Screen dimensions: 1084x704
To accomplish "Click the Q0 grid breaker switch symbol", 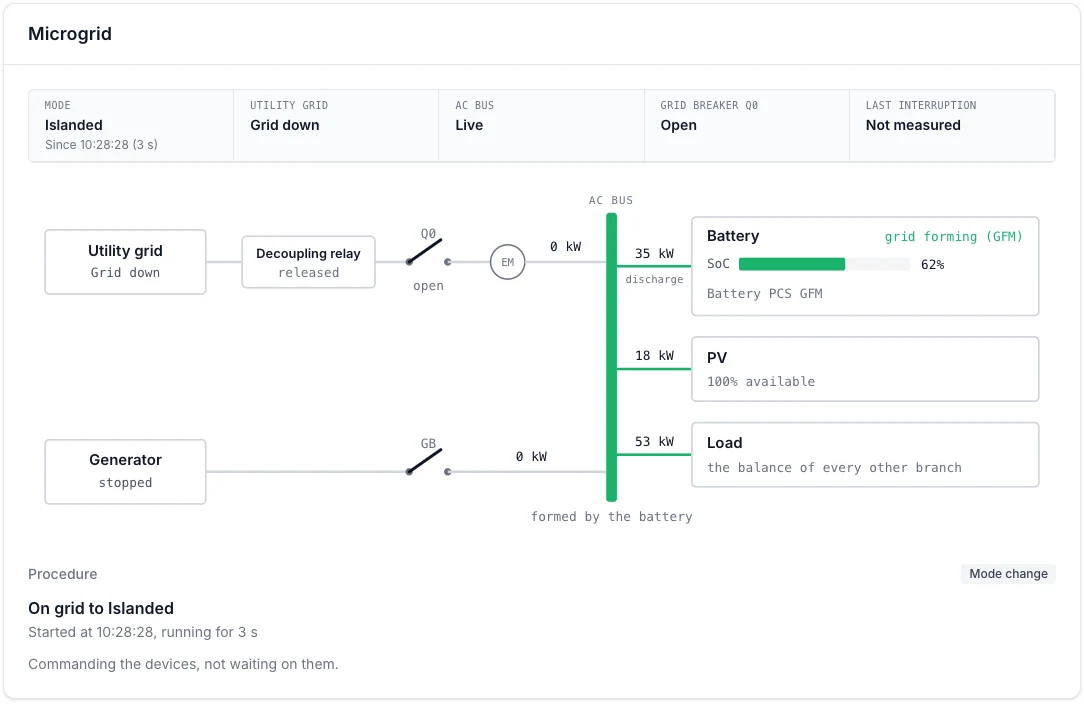I will point(429,252).
